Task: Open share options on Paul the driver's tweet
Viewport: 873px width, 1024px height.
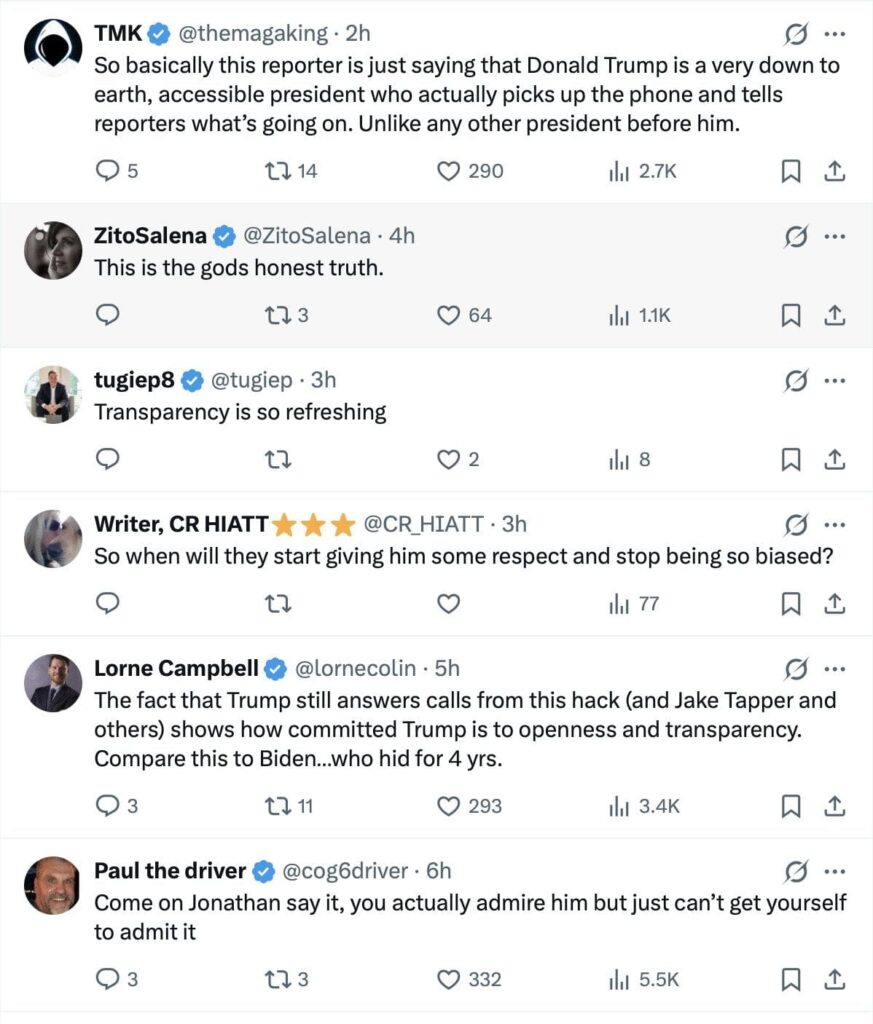Action: coord(836,980)
